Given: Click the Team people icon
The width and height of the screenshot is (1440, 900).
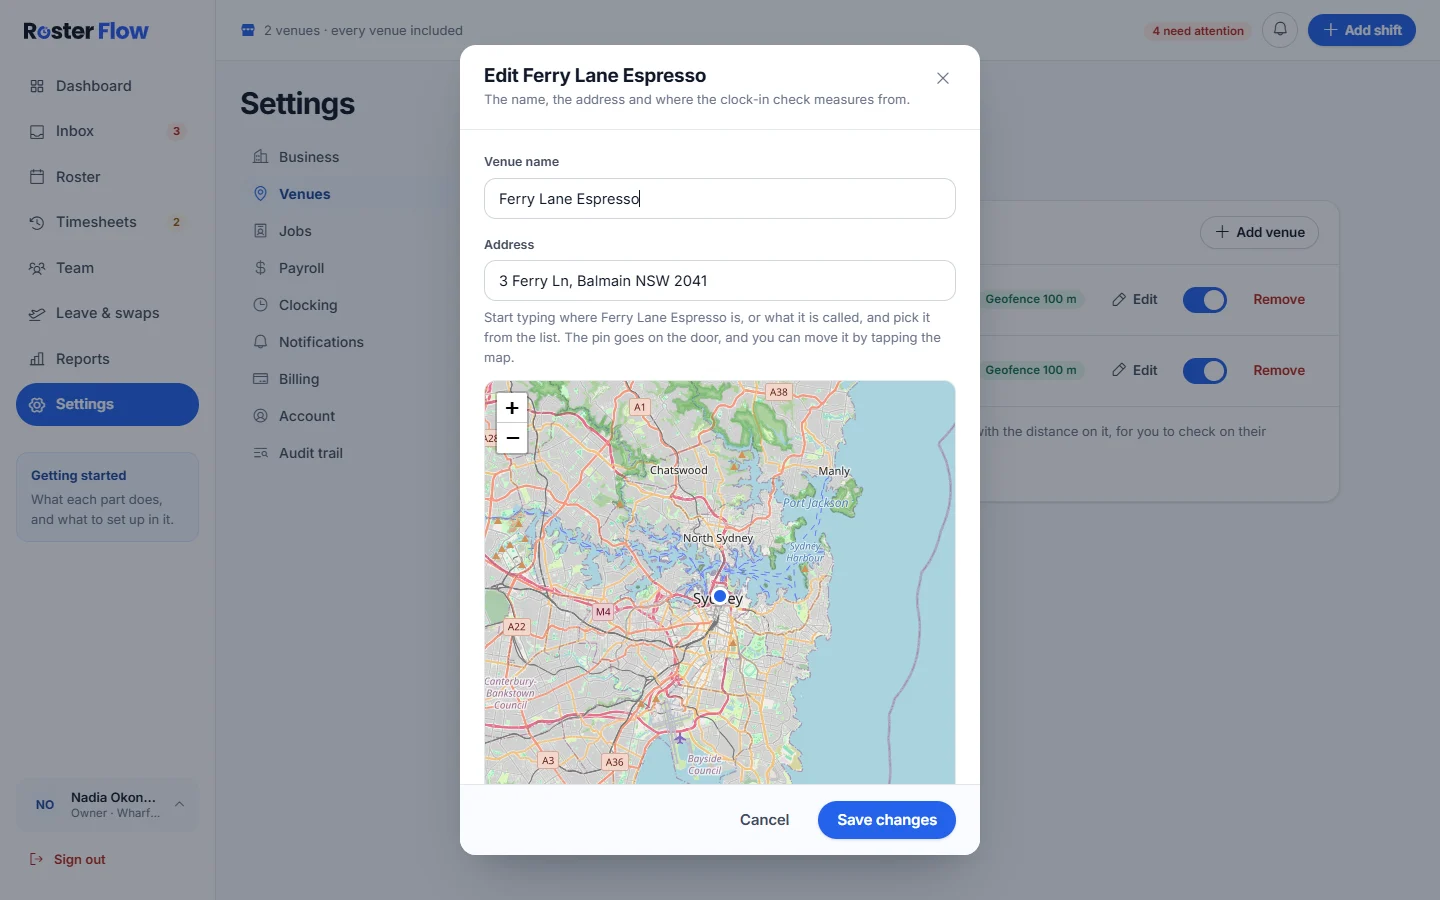Looking at the screenshot, I should 37,268.
